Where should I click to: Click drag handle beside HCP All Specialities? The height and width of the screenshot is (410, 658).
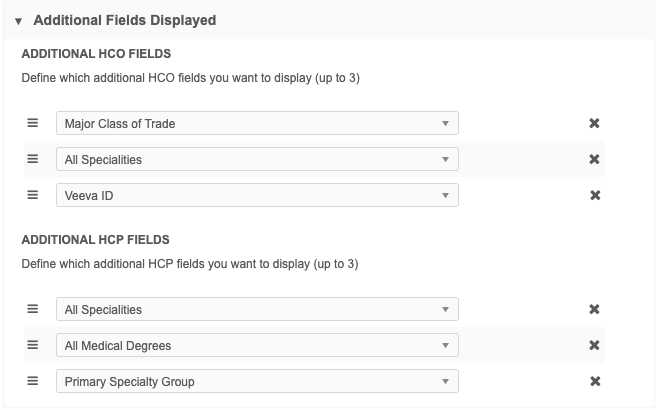(32, 309)
